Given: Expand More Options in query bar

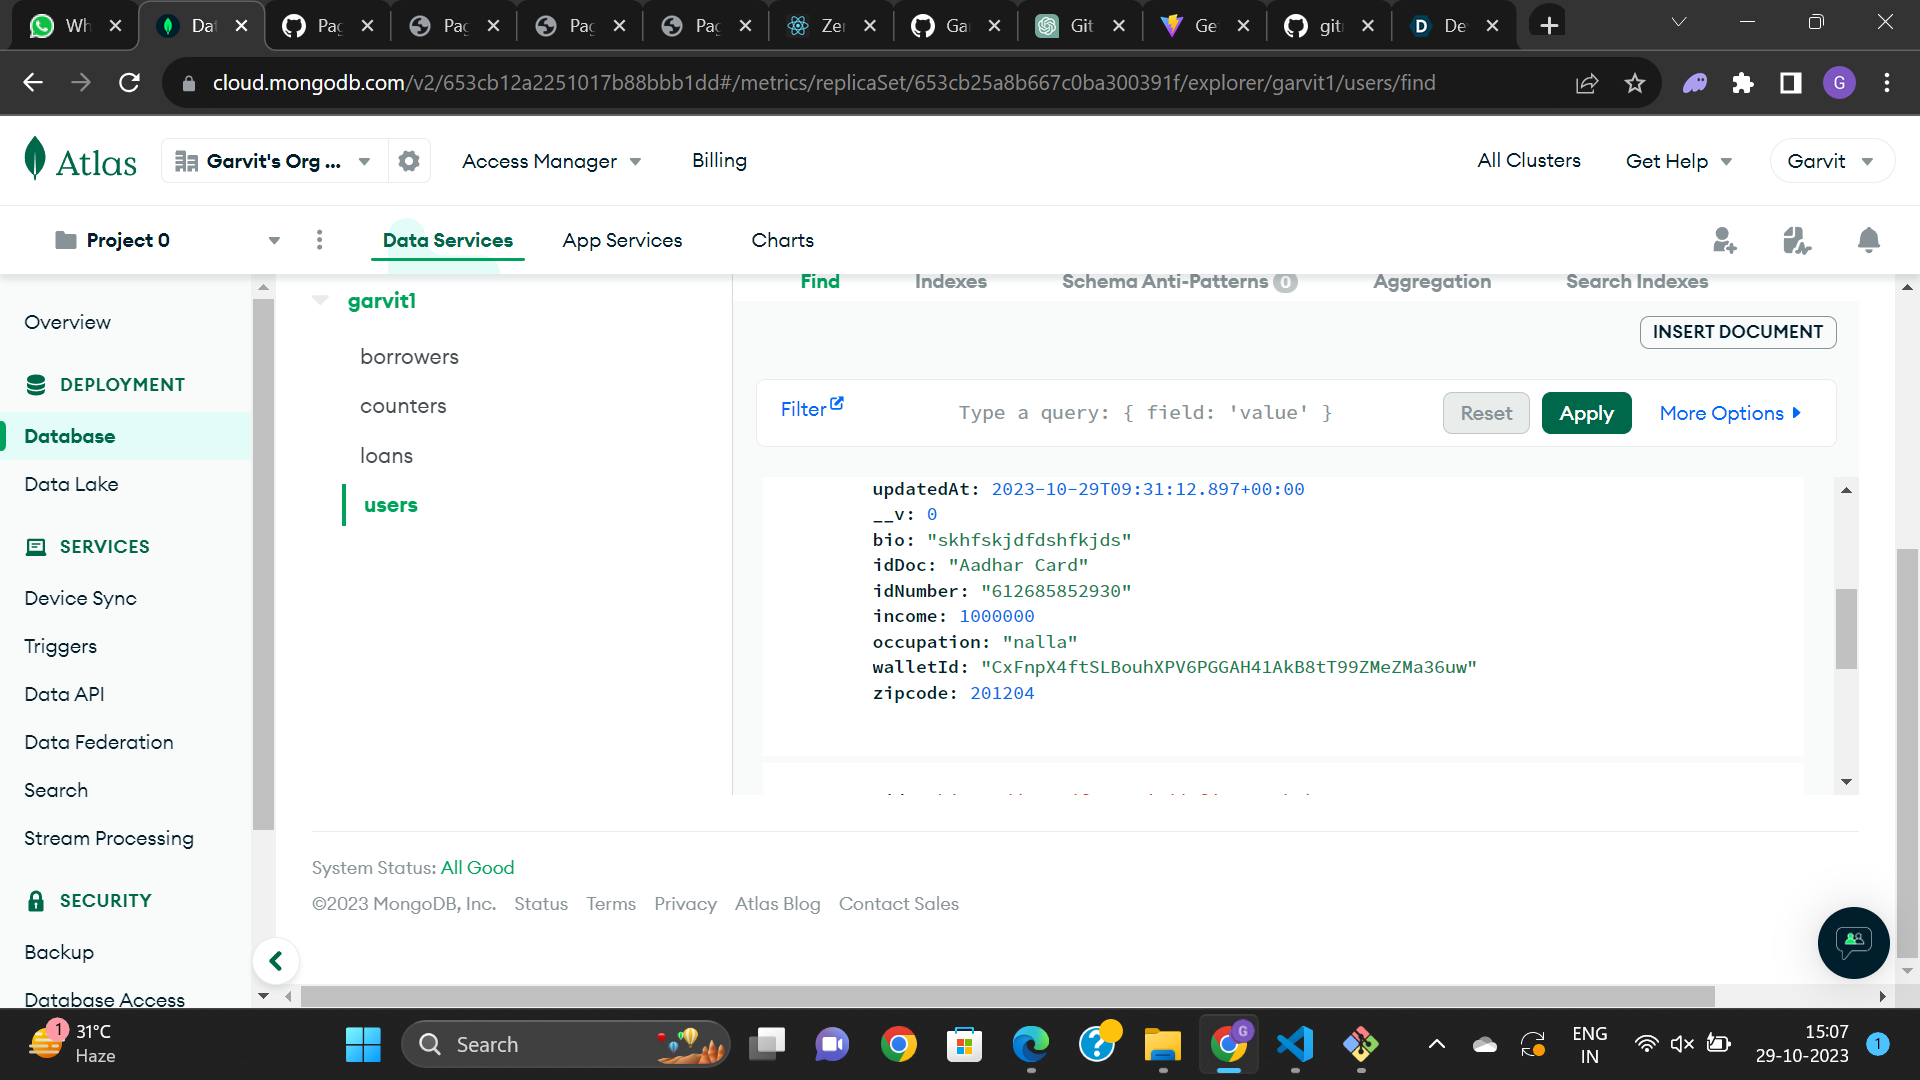Looking at the screenshot, I should [x=1730, y=413].
